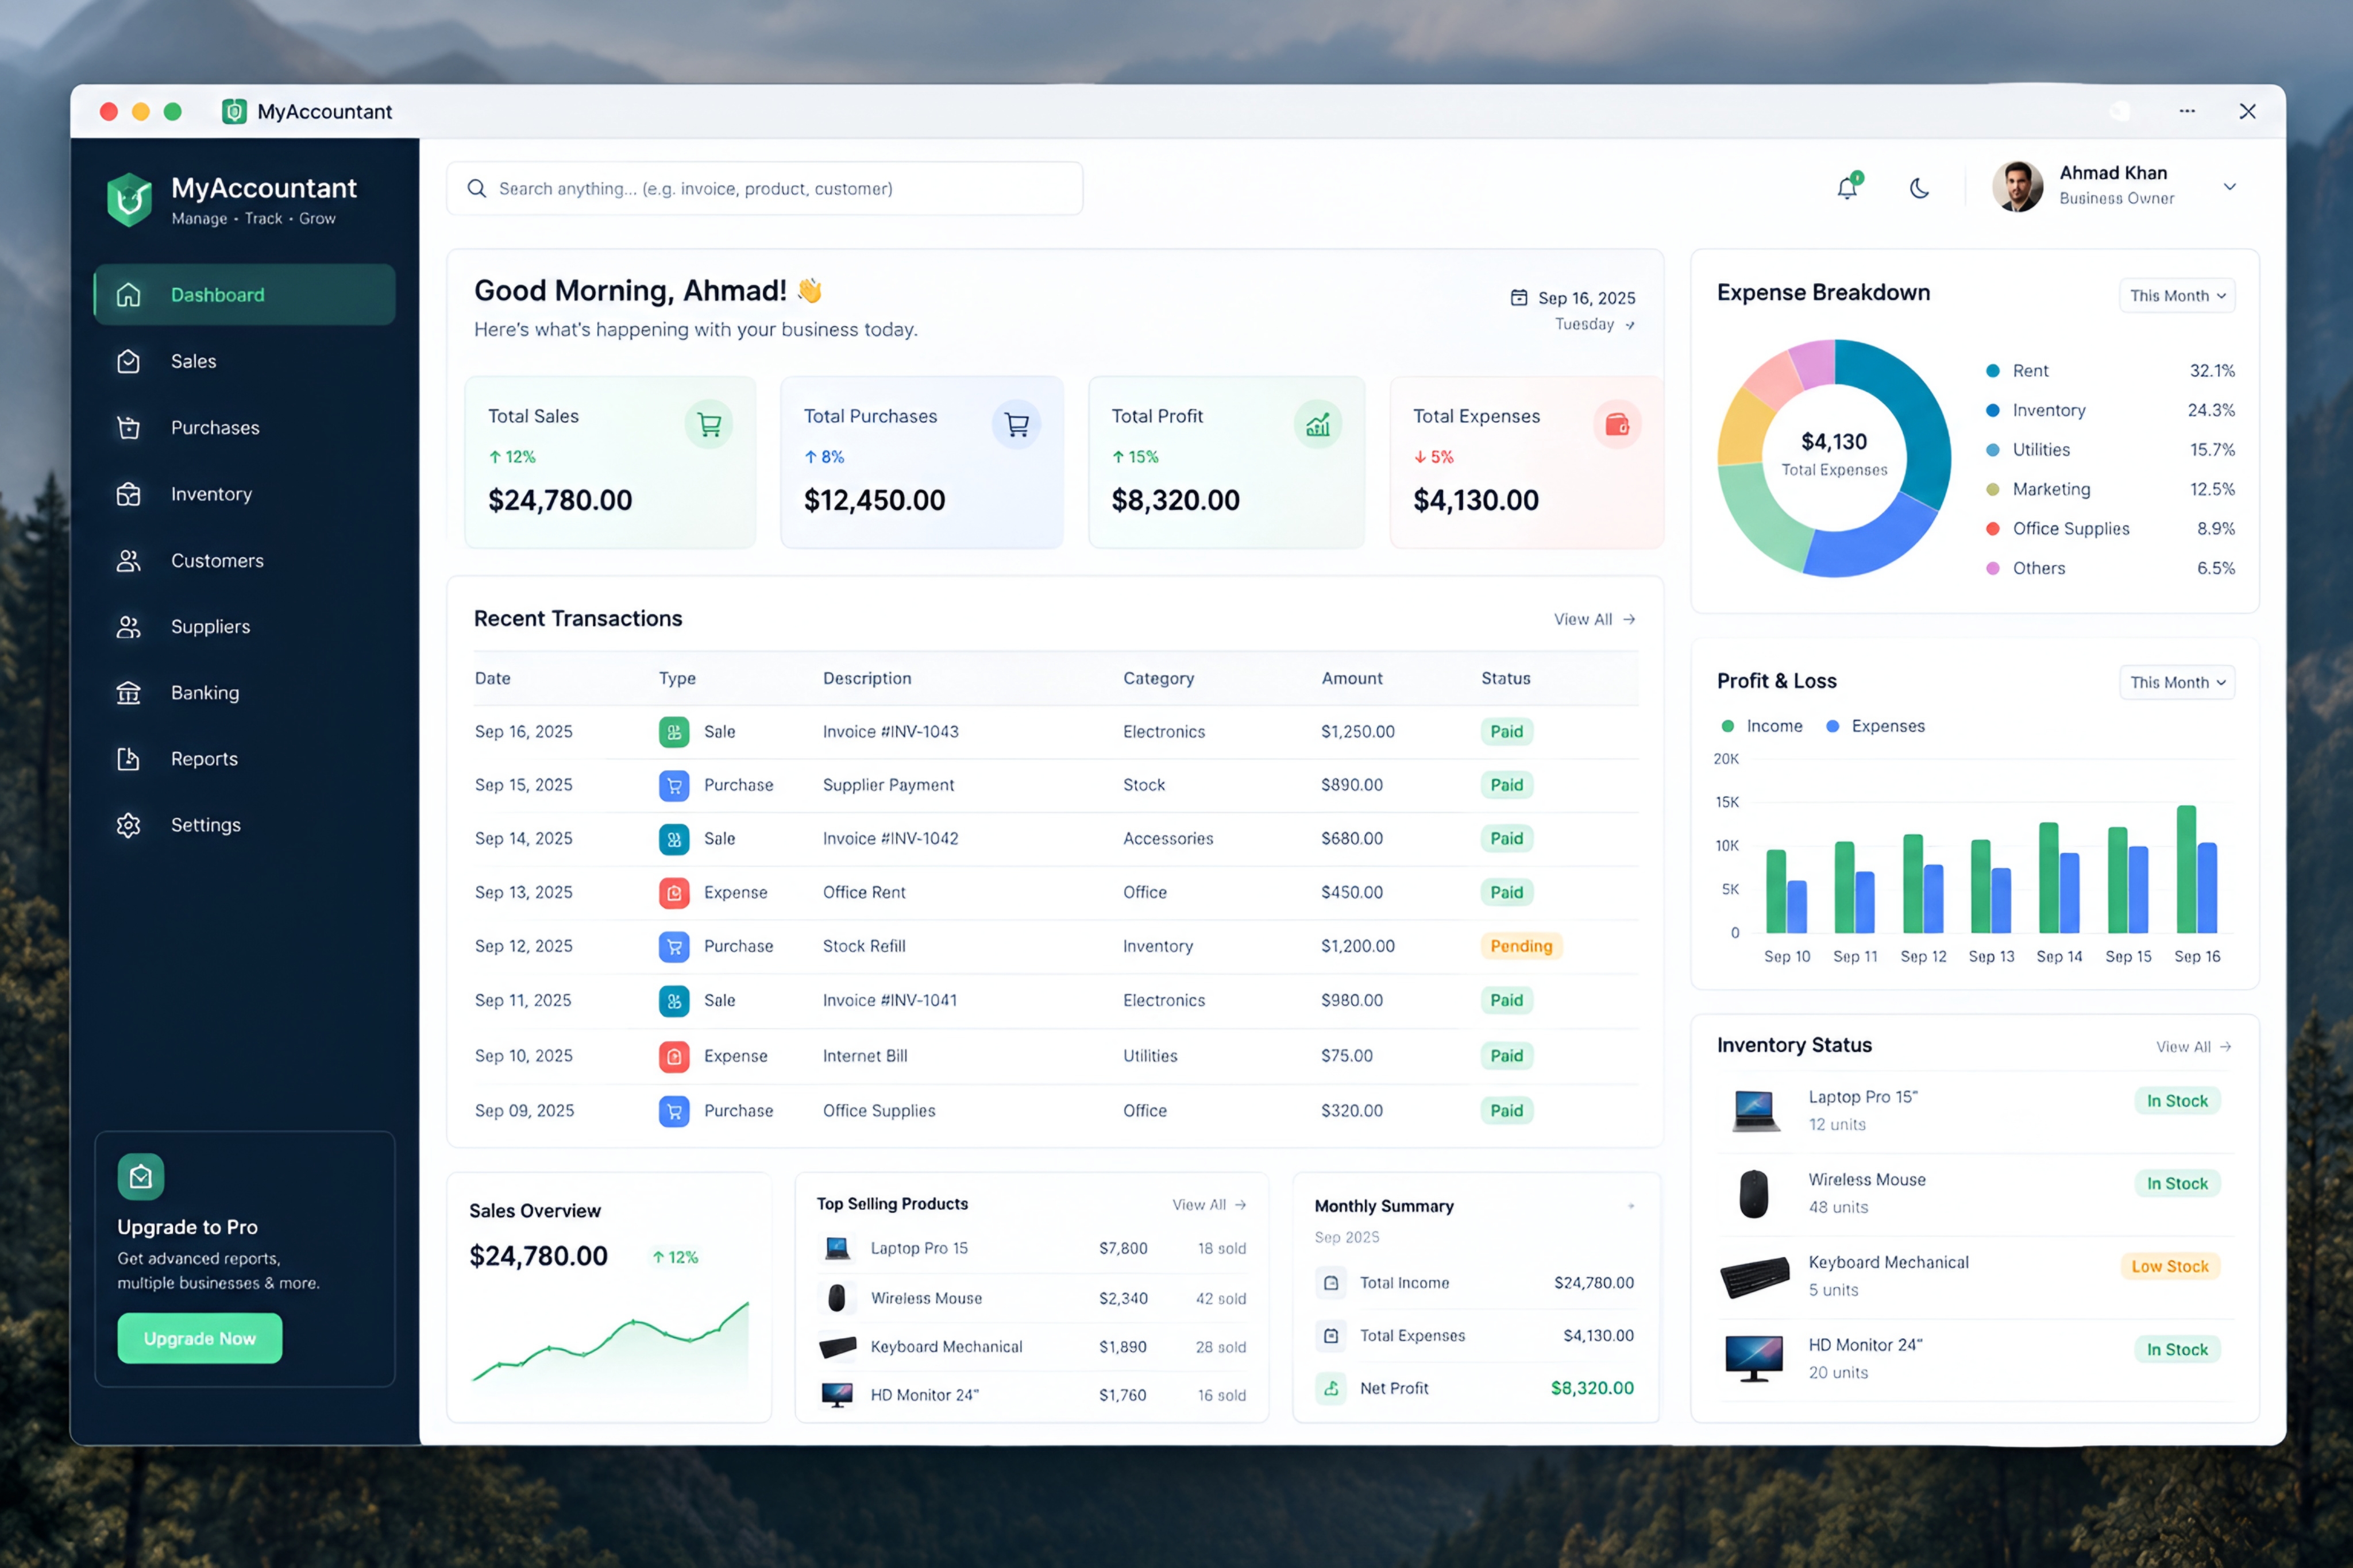Click the search magnifier icon
This screenshot has width=2353, height=1568.
(x=477, y=188)
